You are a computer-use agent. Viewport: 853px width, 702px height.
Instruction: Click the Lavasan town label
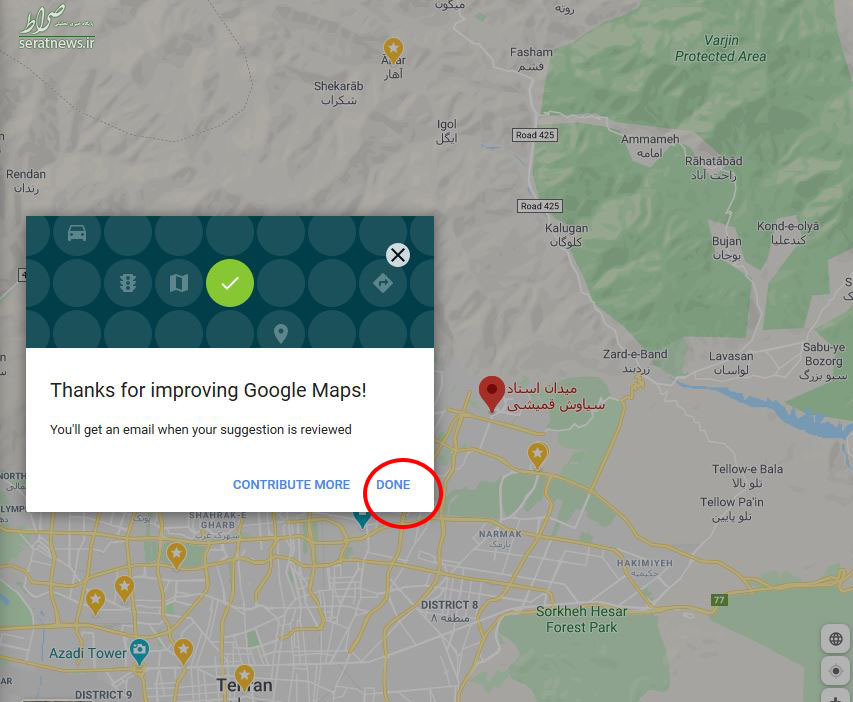731,363
